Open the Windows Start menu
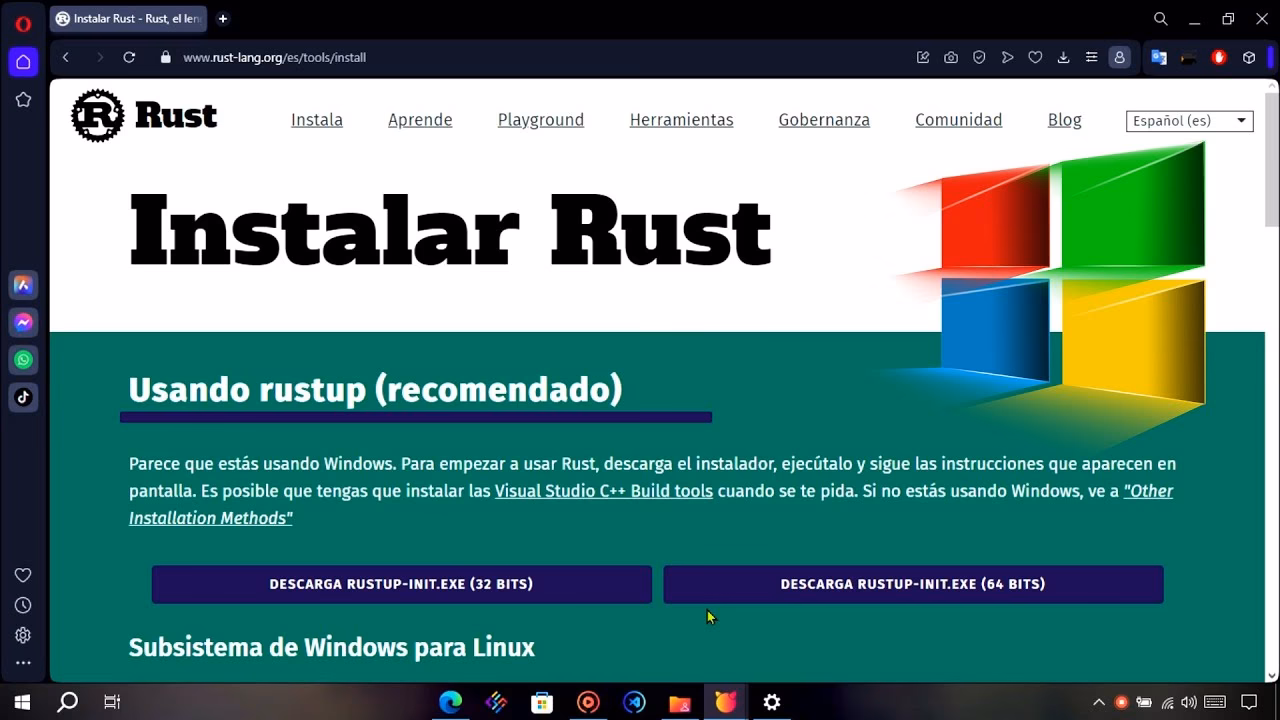 pos(22,702)
